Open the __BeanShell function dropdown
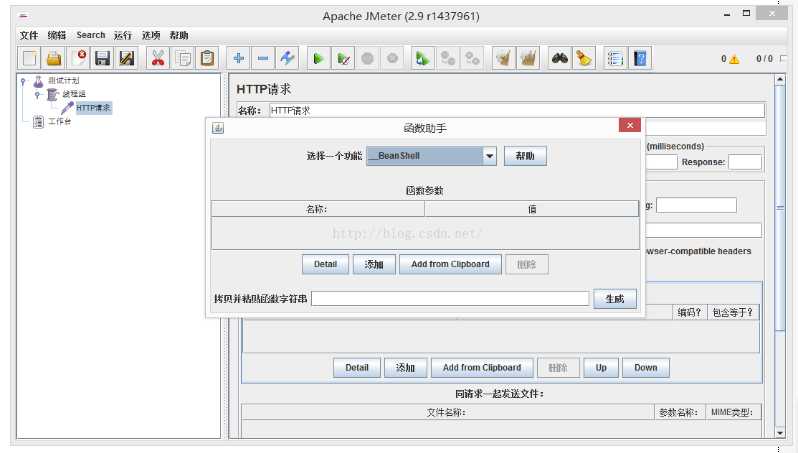 coord(489,156)
